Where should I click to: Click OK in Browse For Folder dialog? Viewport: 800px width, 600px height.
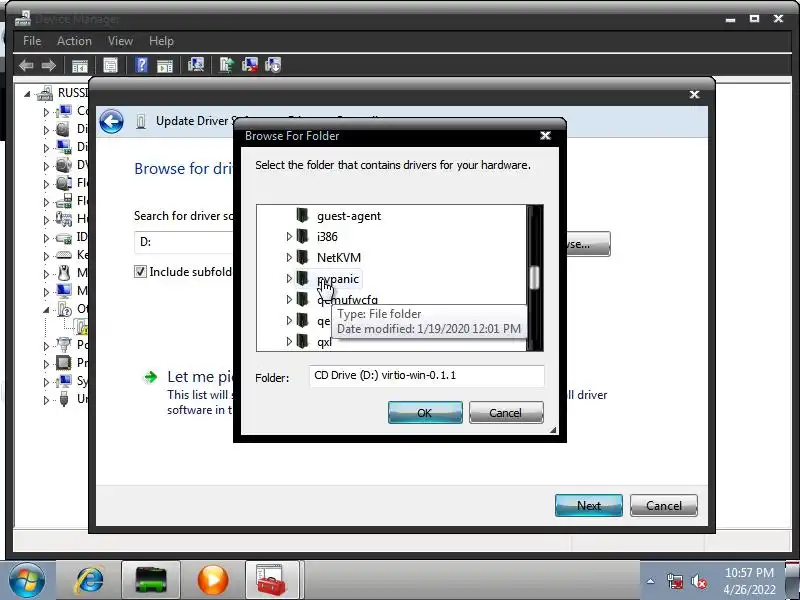[x=425, y=412]
